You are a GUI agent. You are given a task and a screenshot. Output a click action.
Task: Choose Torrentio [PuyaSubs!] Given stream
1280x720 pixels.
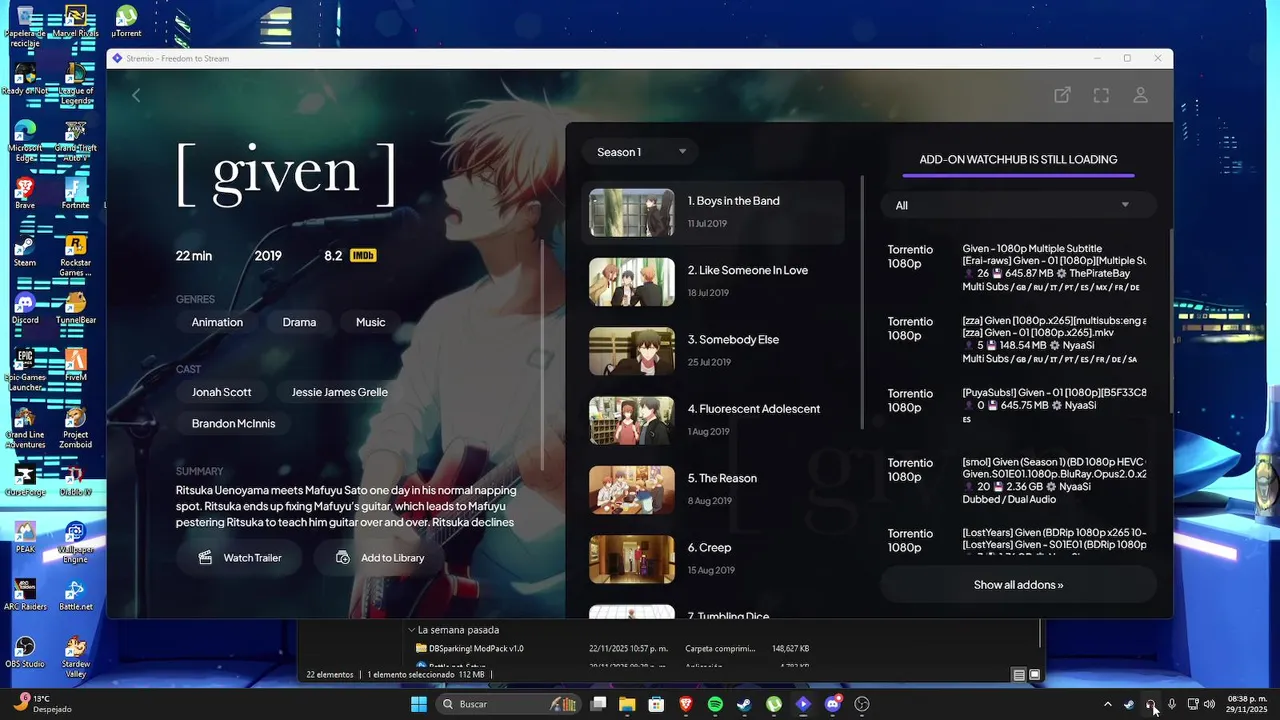tap(1018, 405)
